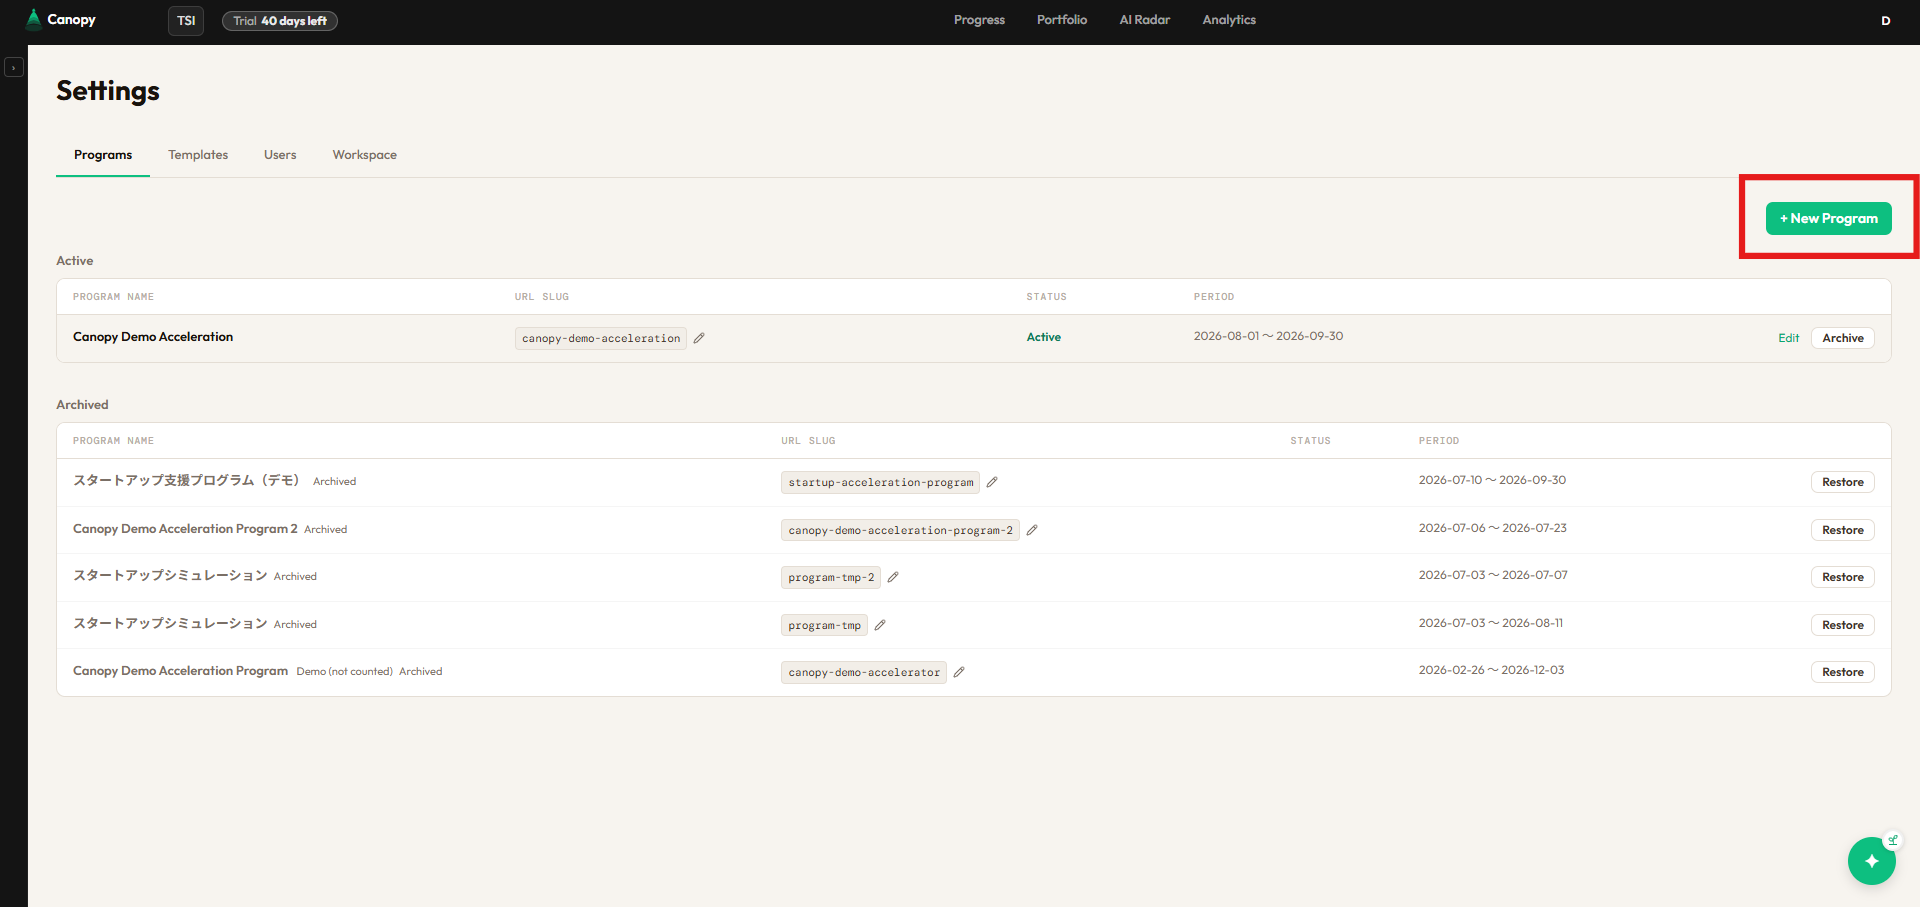Edit the canopy-demo-accelerator slug pencil icon

(959, 672)
